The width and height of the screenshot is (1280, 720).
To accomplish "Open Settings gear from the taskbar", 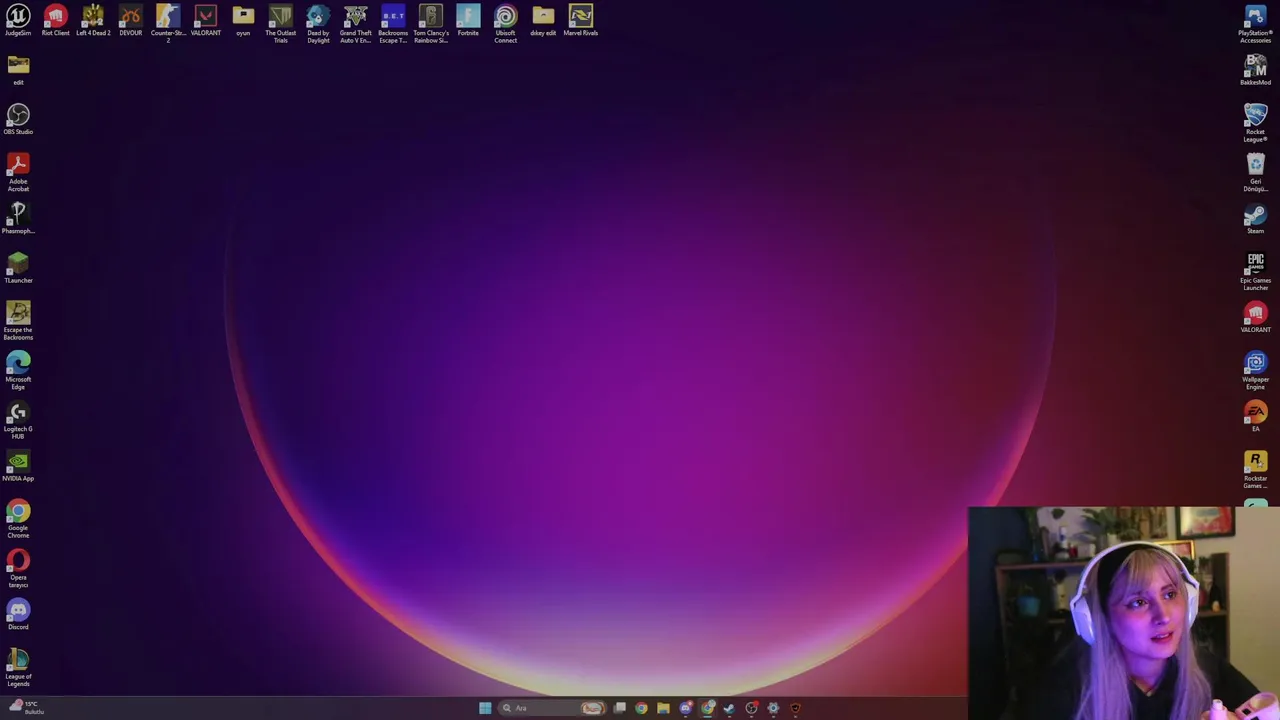I will tap(773, 708).
